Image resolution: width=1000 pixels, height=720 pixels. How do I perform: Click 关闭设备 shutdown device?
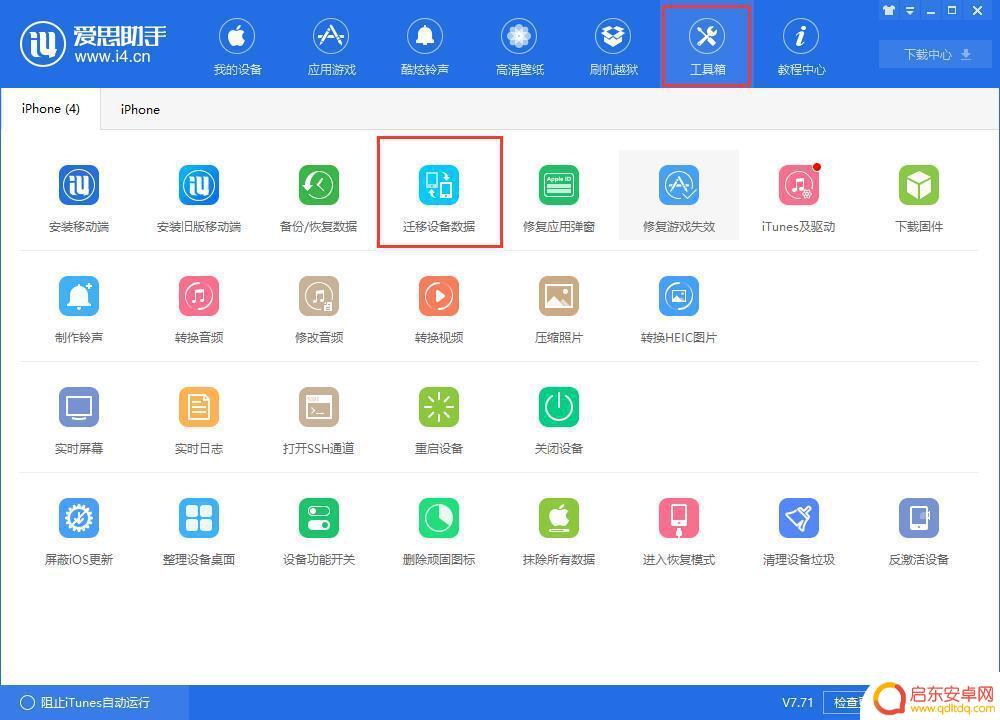[x=559, y=420]
